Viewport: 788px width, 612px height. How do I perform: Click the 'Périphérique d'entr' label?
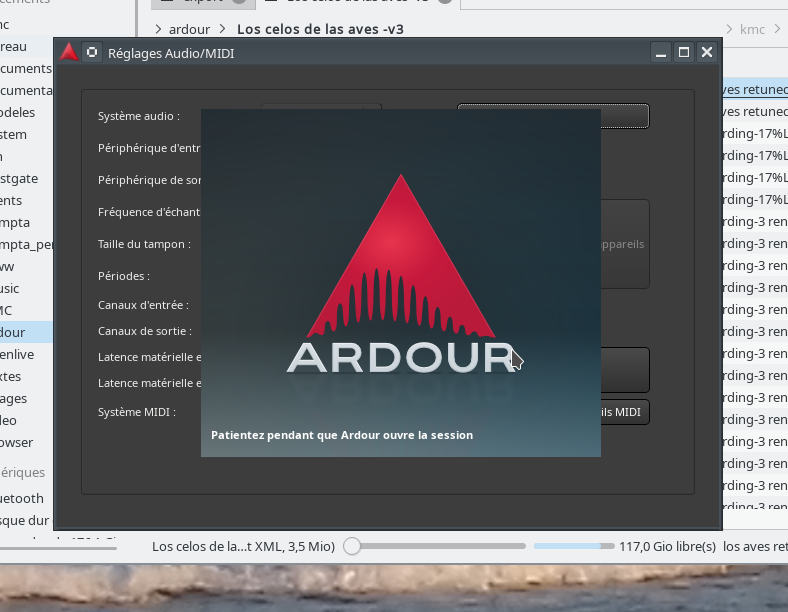click(x=149, y=148)
